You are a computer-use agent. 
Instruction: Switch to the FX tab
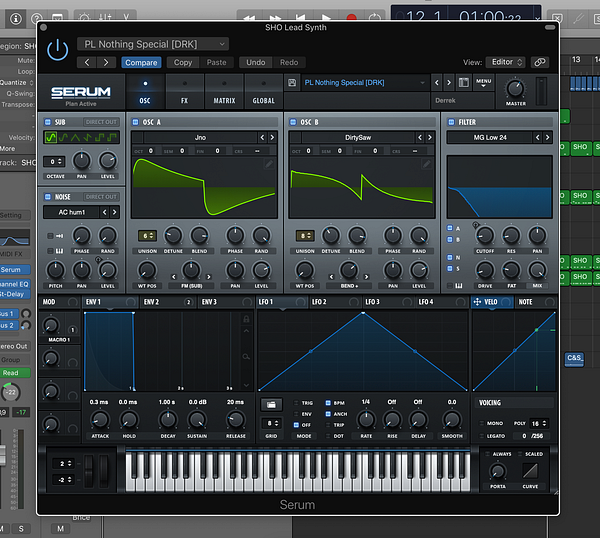click(x=185, y=92)
